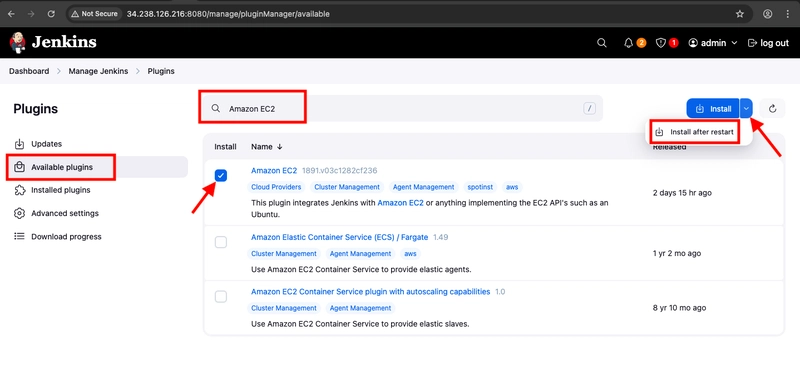The image size is (800, 376).
Task: Click the Amazon EC2 plugin search field
Action: (x=401, y=108)
